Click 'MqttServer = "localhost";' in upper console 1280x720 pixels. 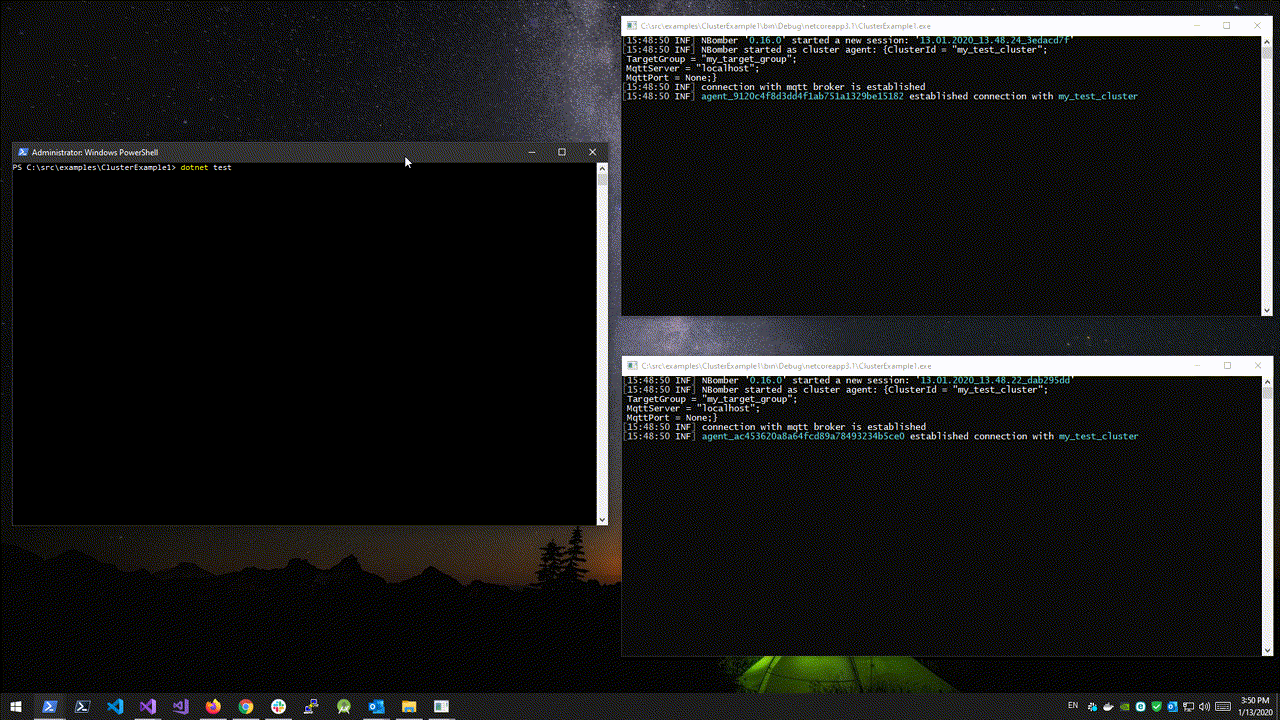693,68
